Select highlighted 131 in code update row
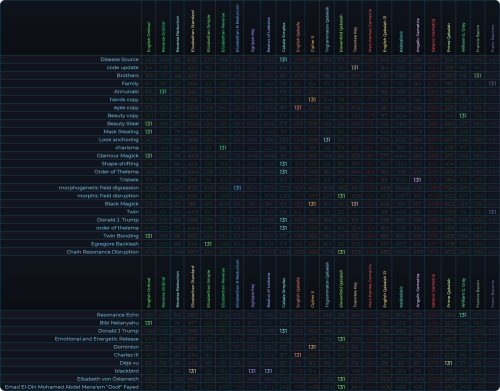The width and height of the screenshot is (500, 391). (355, 67)
